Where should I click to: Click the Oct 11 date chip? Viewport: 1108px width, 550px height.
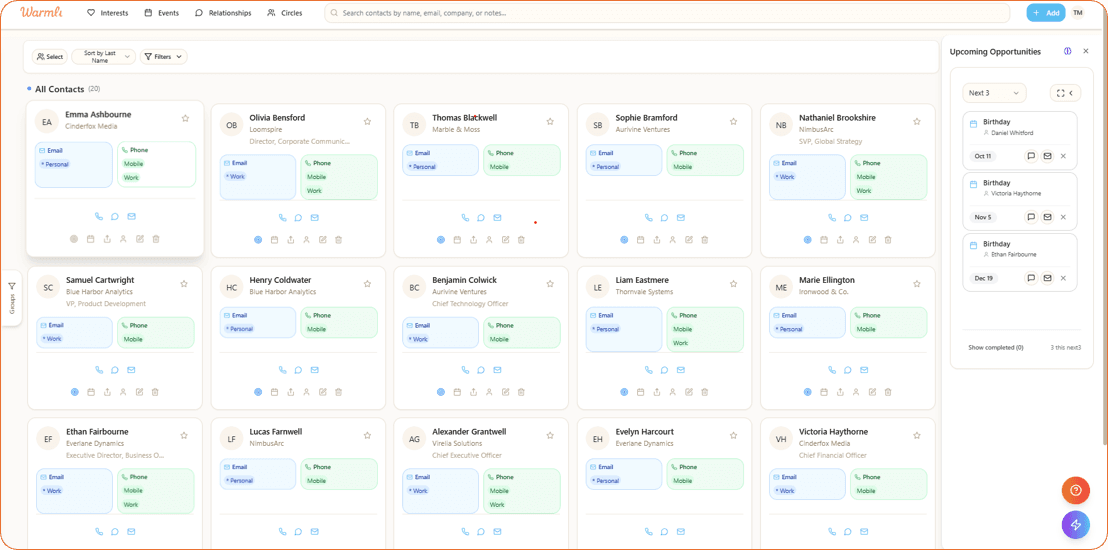(x=983, y=156)
